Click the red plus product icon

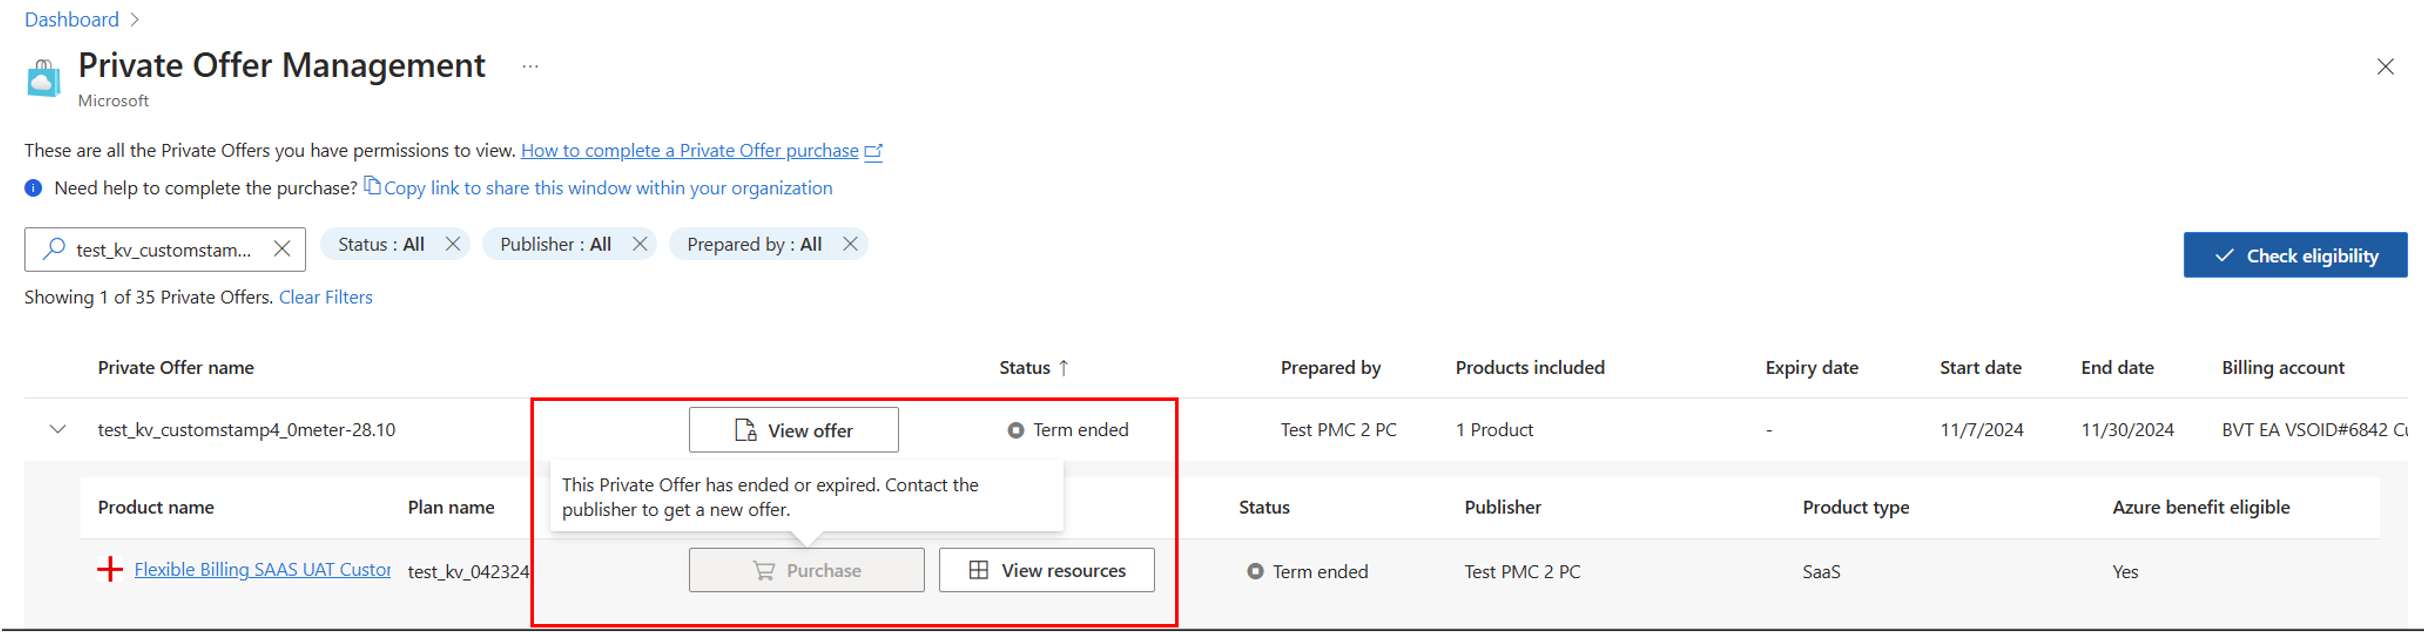pyautogui.click(x=110, y=570)
